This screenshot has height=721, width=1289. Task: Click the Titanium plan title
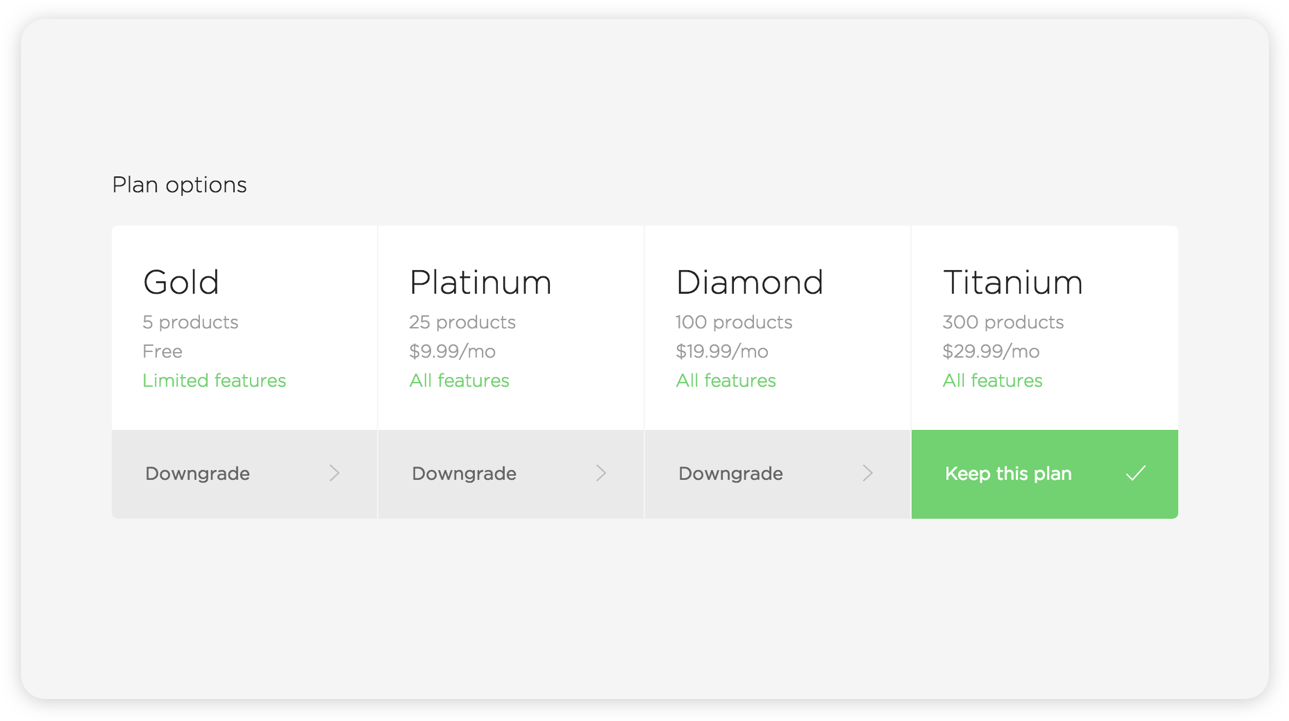pyautogui.click(x=1013, y=282)
